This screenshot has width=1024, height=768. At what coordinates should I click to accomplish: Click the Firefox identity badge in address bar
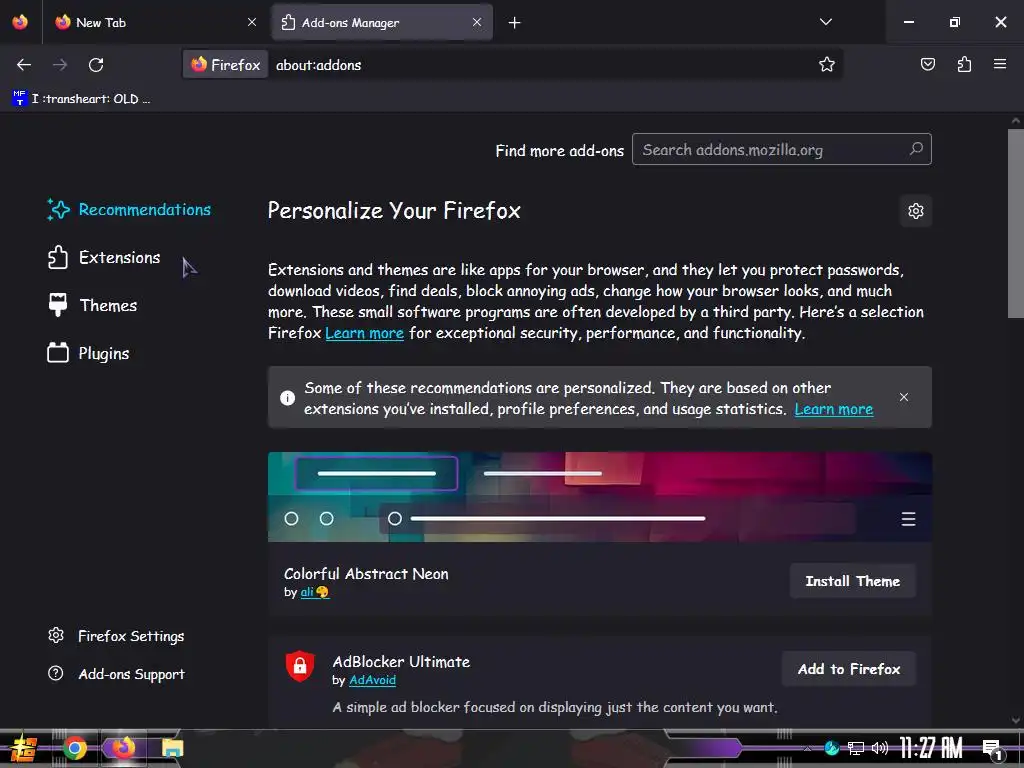225,65
